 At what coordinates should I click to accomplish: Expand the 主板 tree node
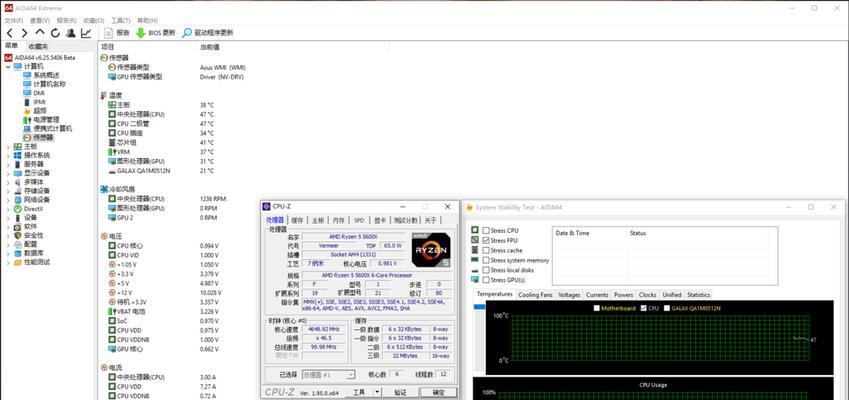[8, 147]
